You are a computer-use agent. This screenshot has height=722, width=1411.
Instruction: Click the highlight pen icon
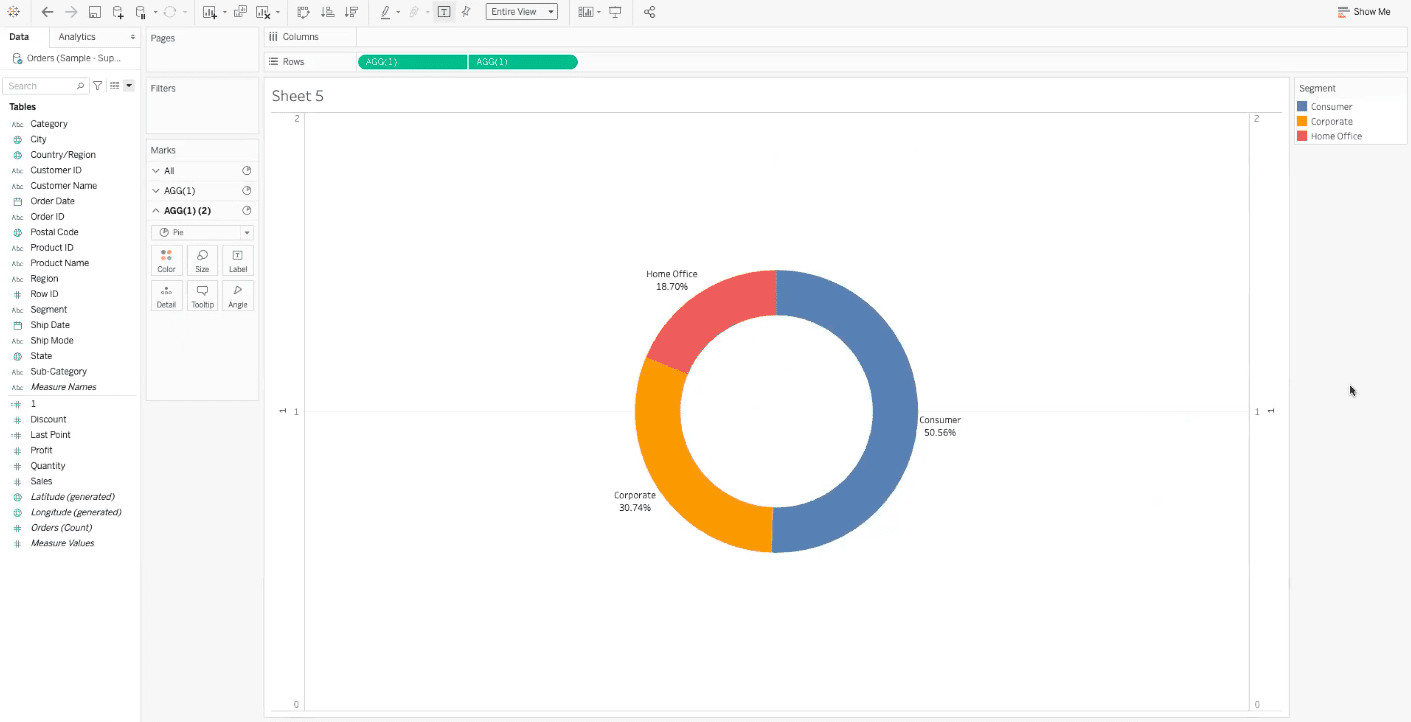coord(385,12)
